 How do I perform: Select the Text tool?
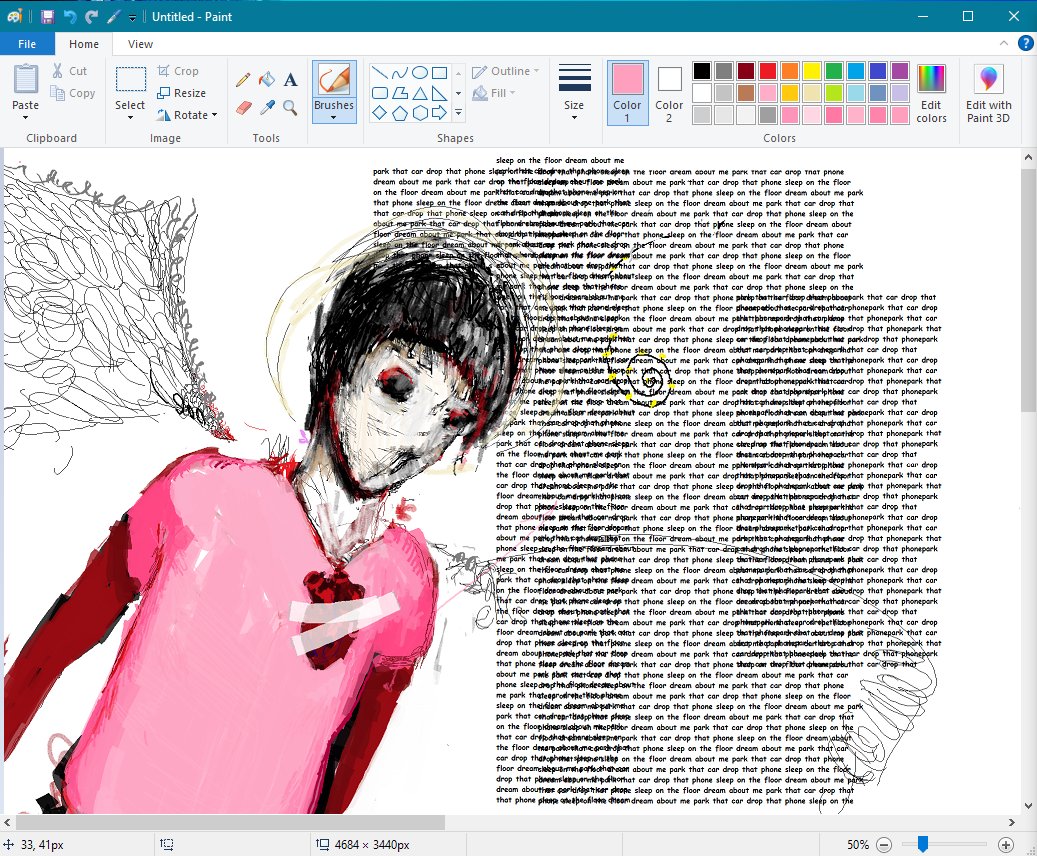coord(290,80)
